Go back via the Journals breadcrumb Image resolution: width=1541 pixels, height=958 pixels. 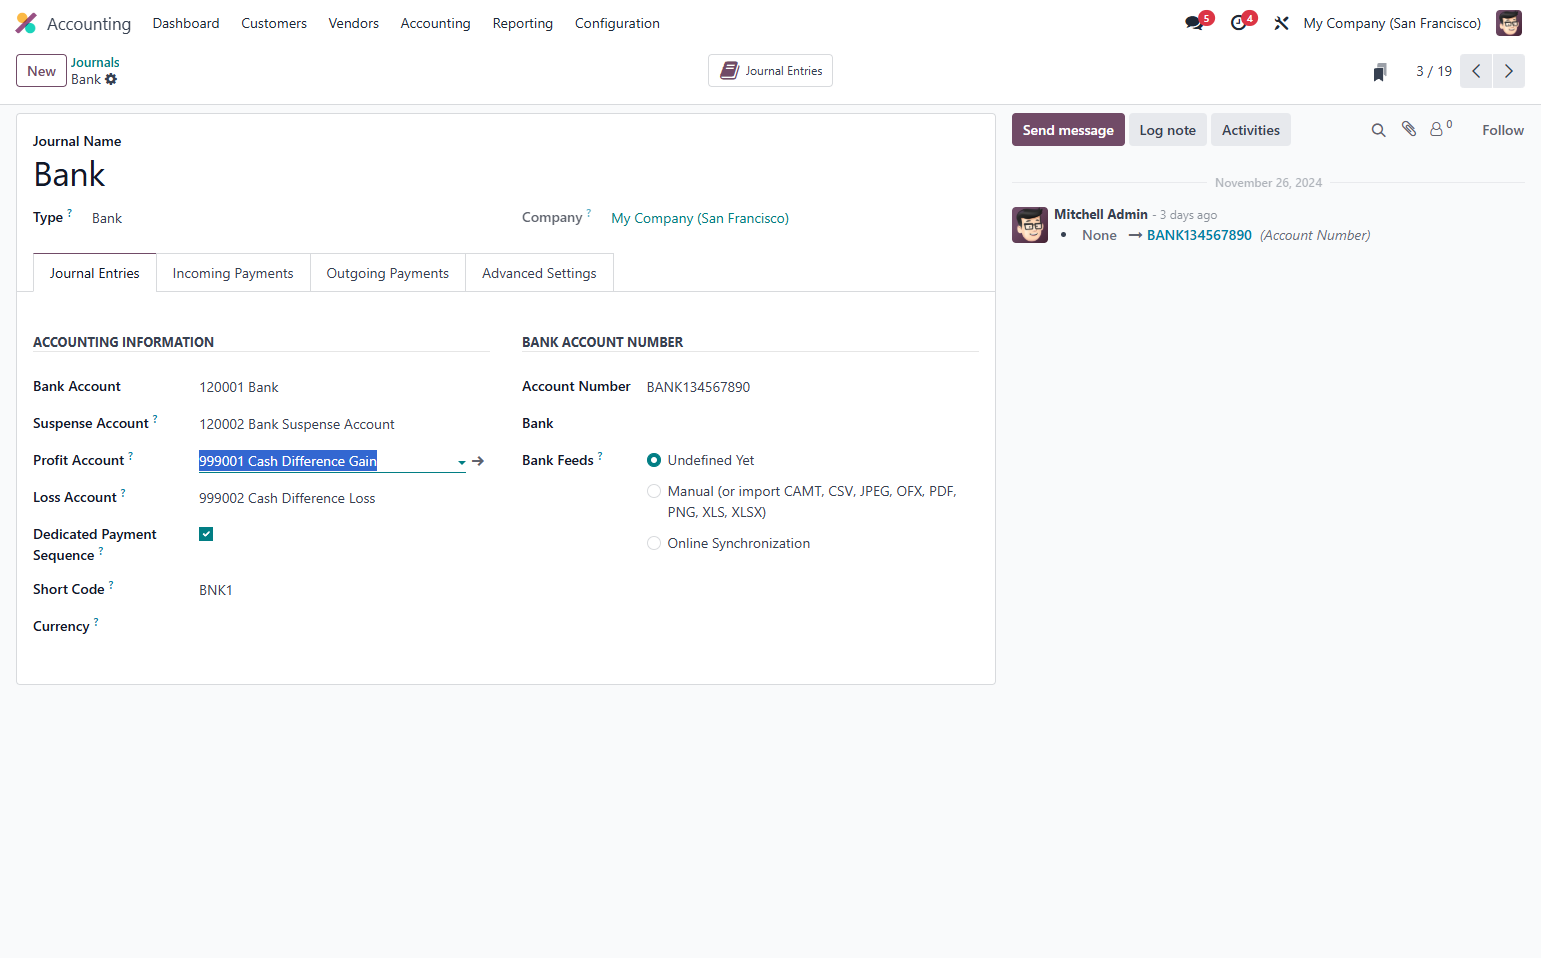[x=95, y=62]
